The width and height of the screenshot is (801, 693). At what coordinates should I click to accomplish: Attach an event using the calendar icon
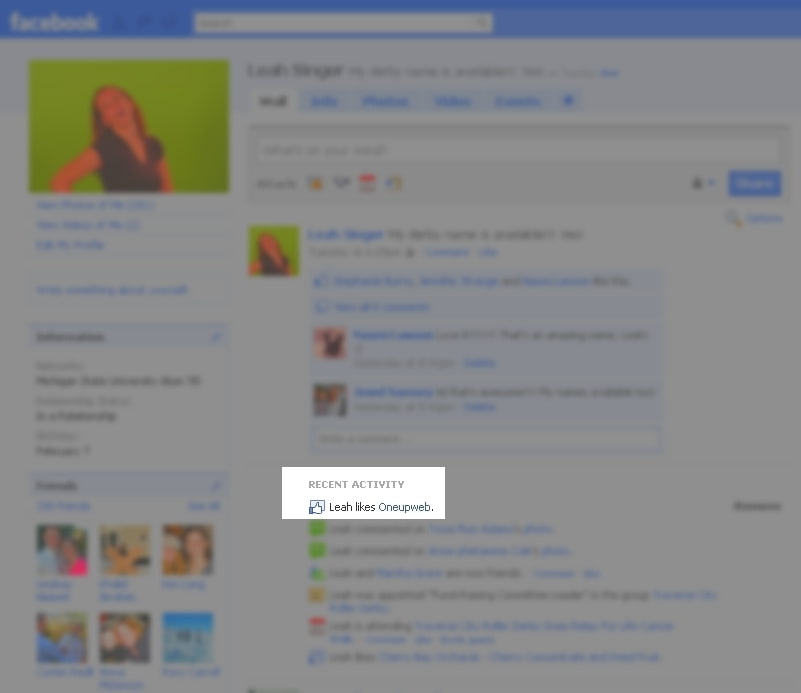(x=367, y=183)
